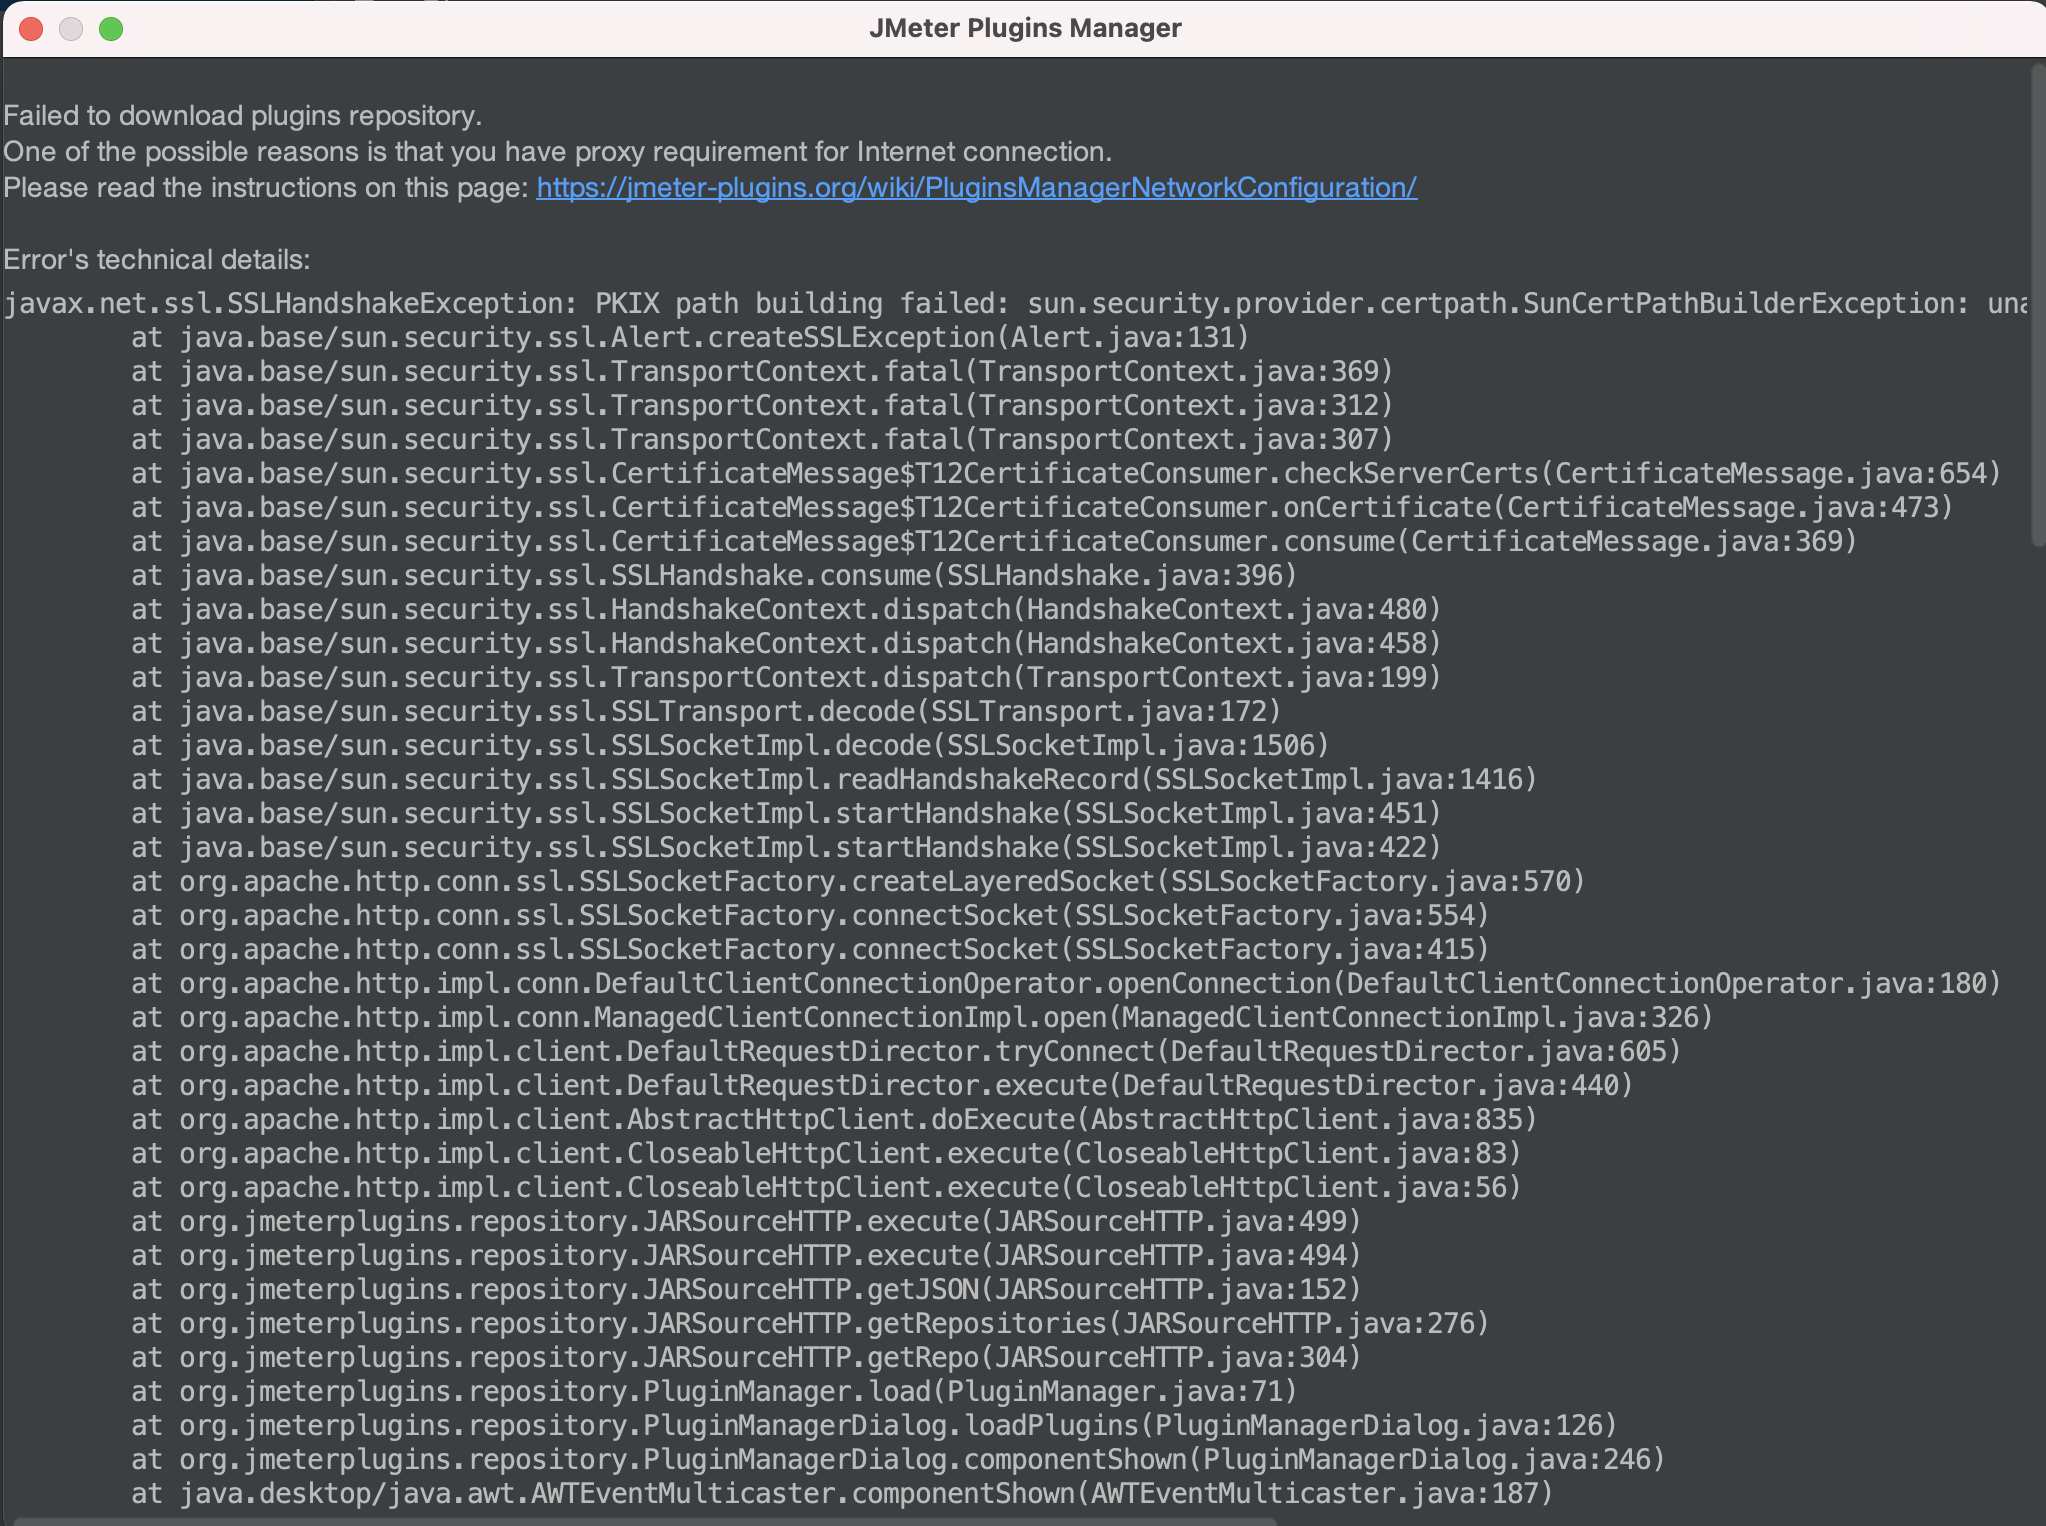This screenshot has height=1526, width=2046.
Task: Click the startHandshake(SSLSocketImpl.java:422) line
Action: point(786,847)
